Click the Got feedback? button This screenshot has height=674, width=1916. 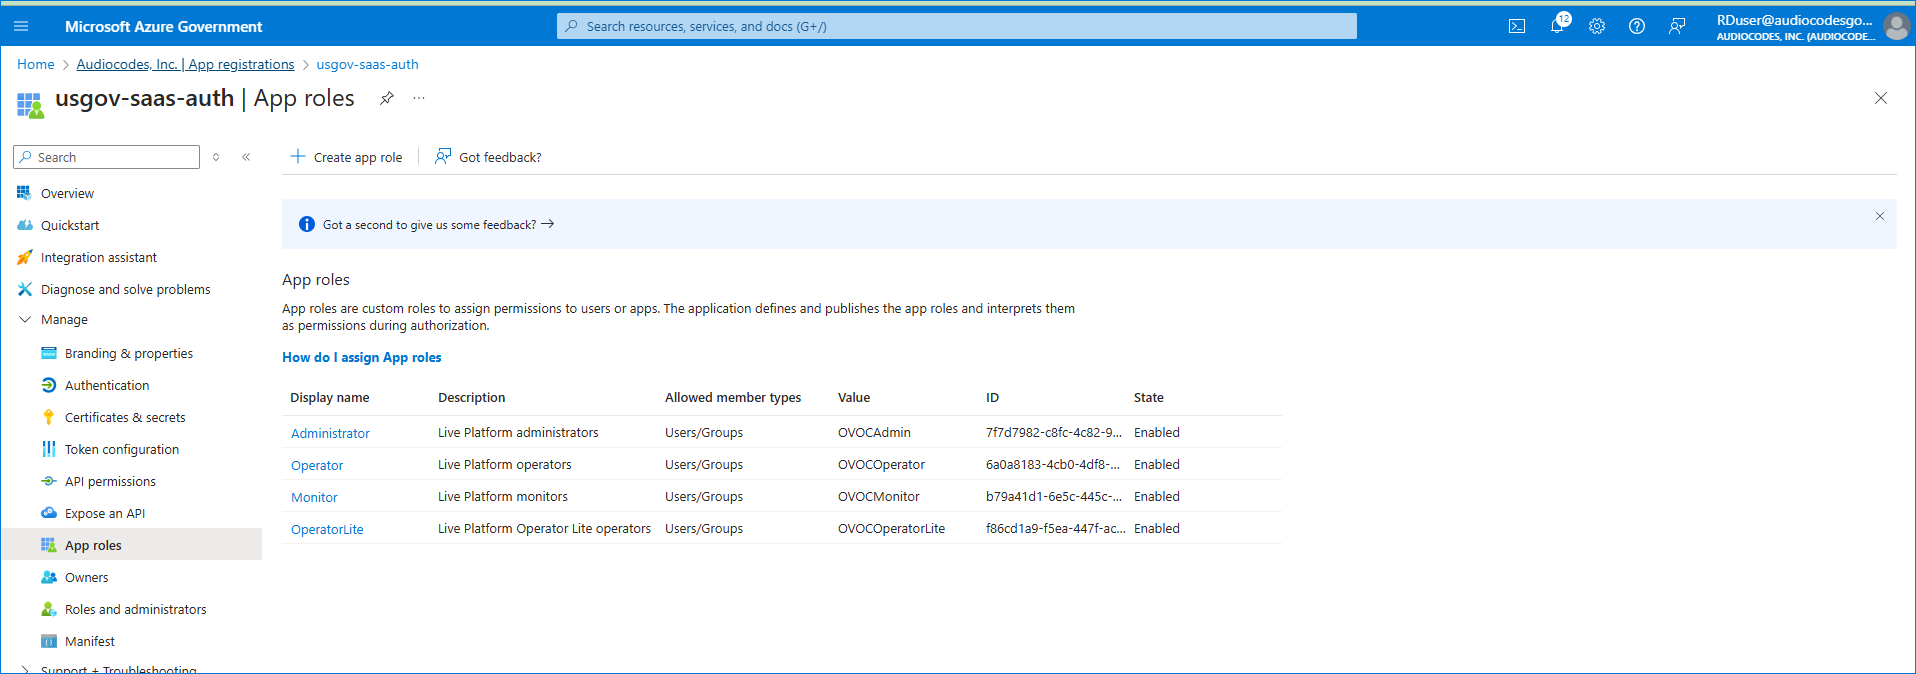(488, 157)
